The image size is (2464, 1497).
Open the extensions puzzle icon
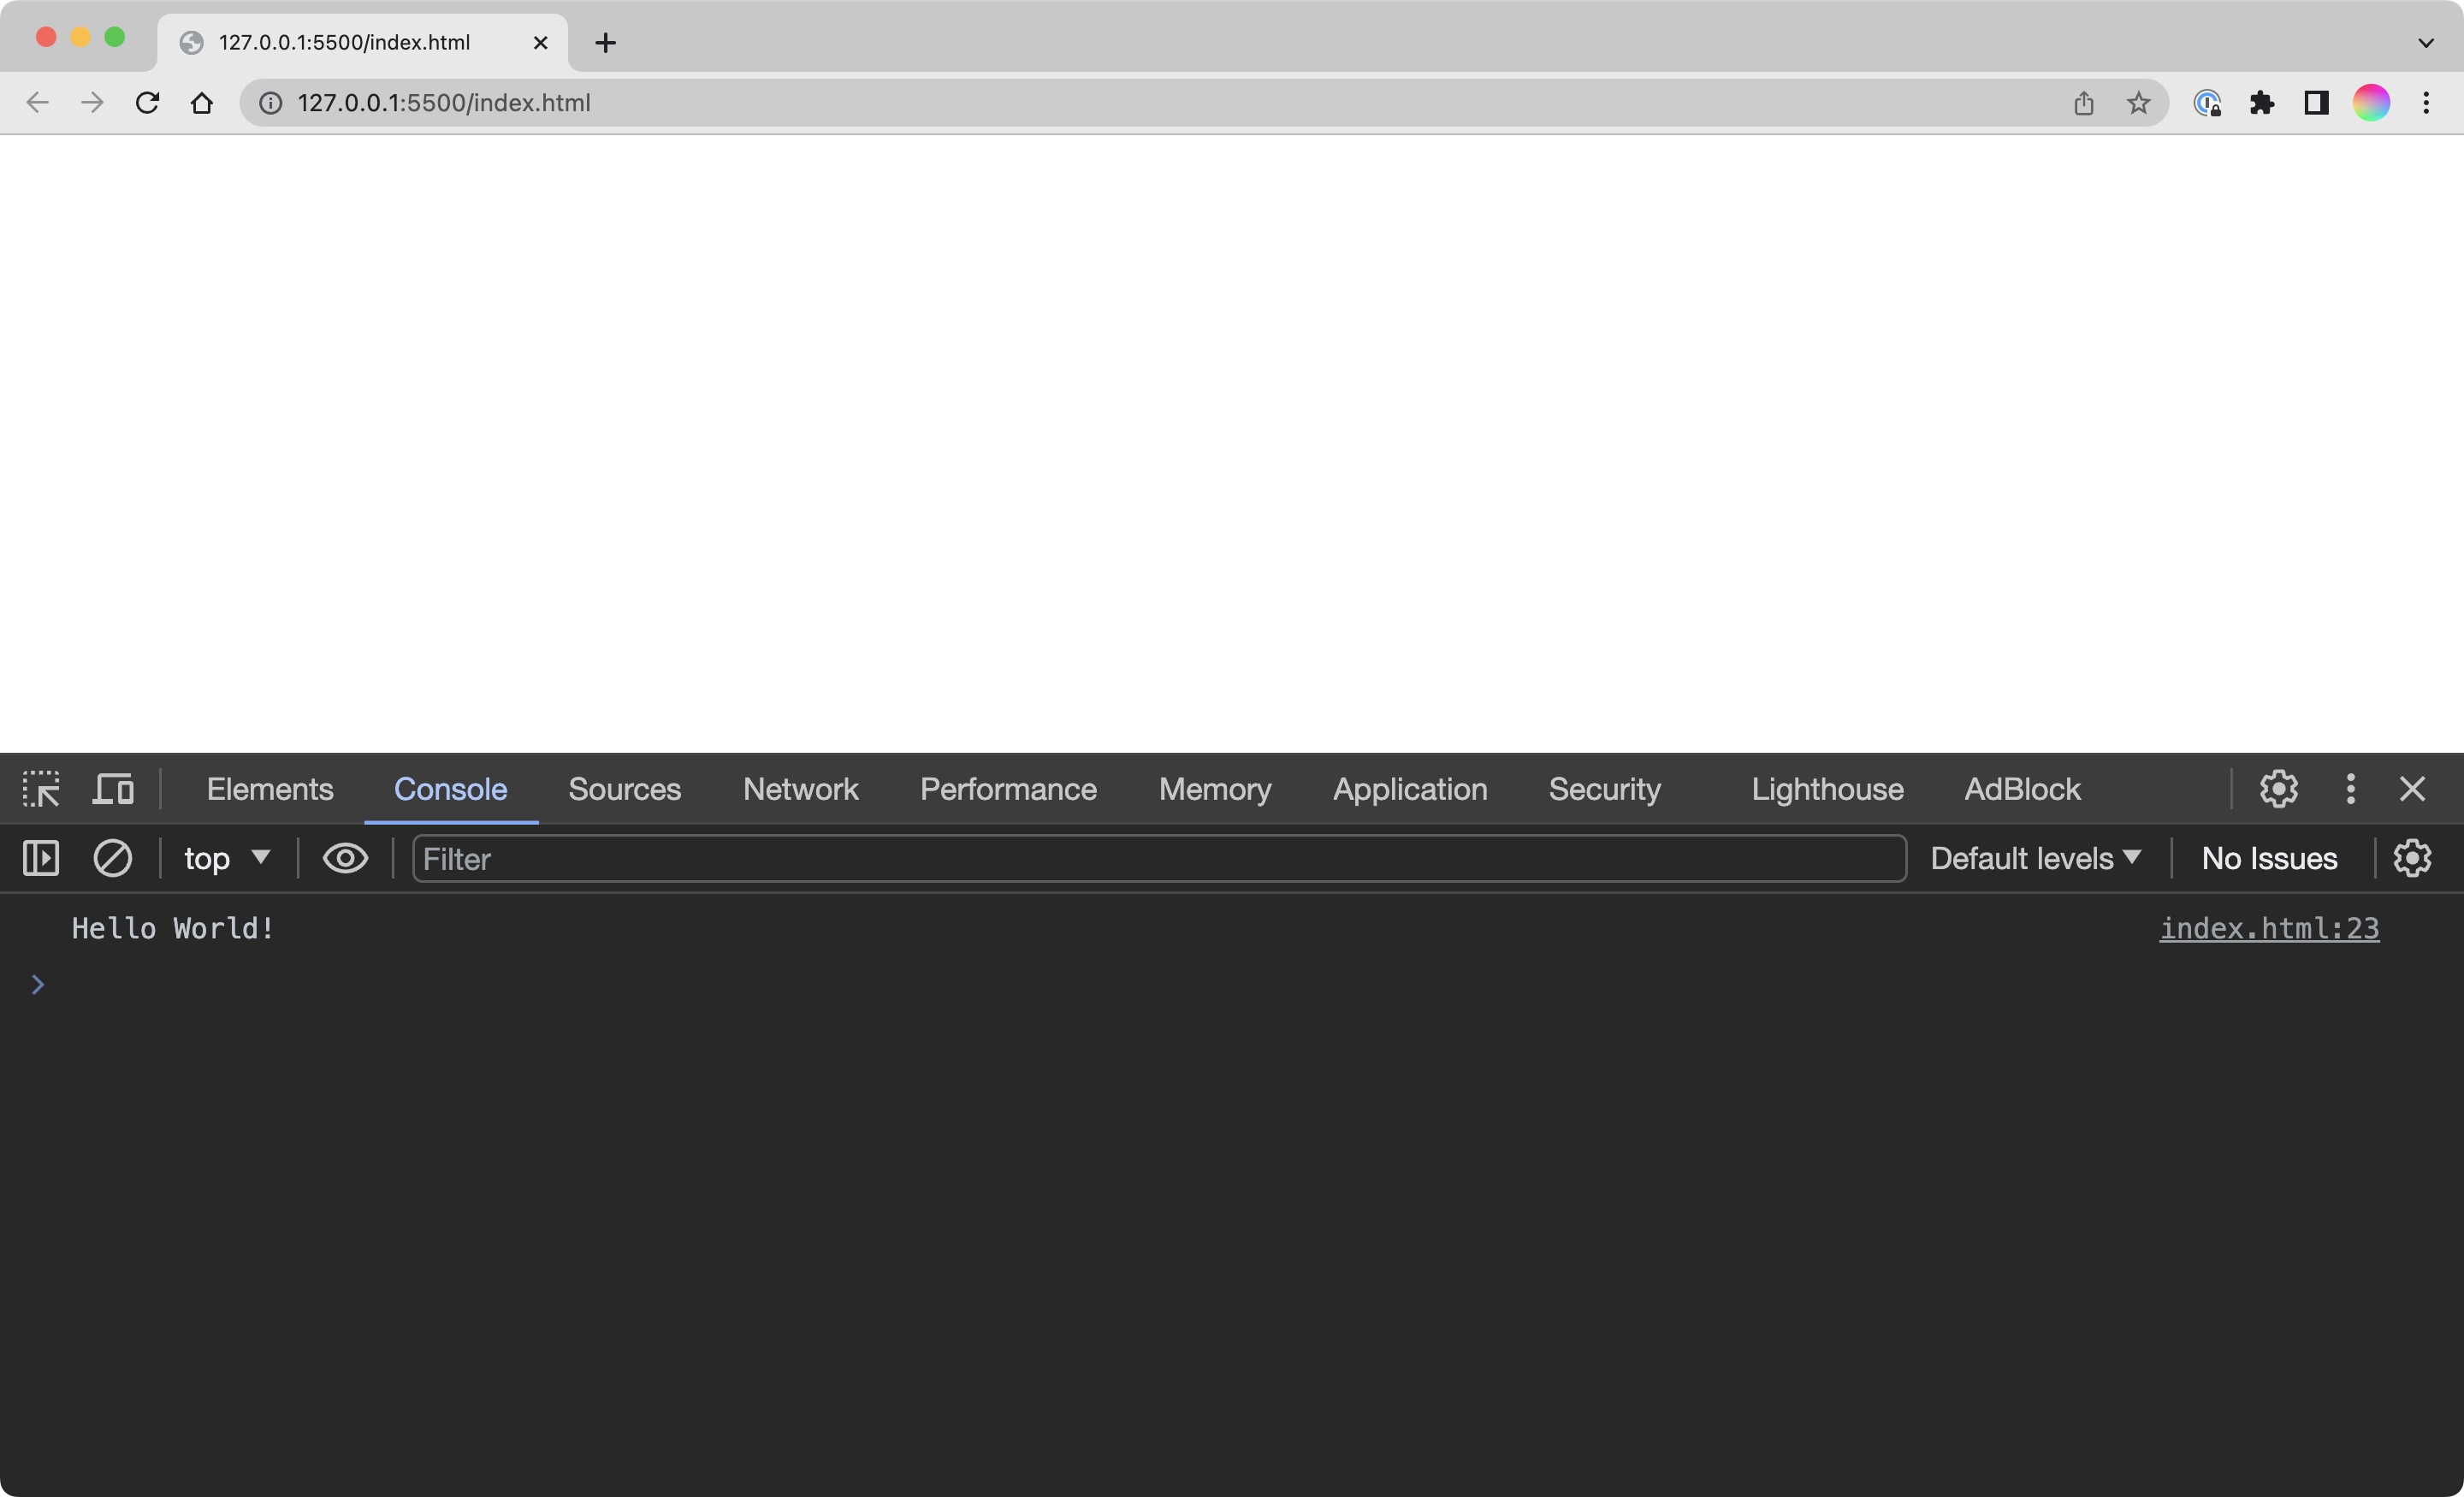pyautogui.click(x=2261, y=103)
